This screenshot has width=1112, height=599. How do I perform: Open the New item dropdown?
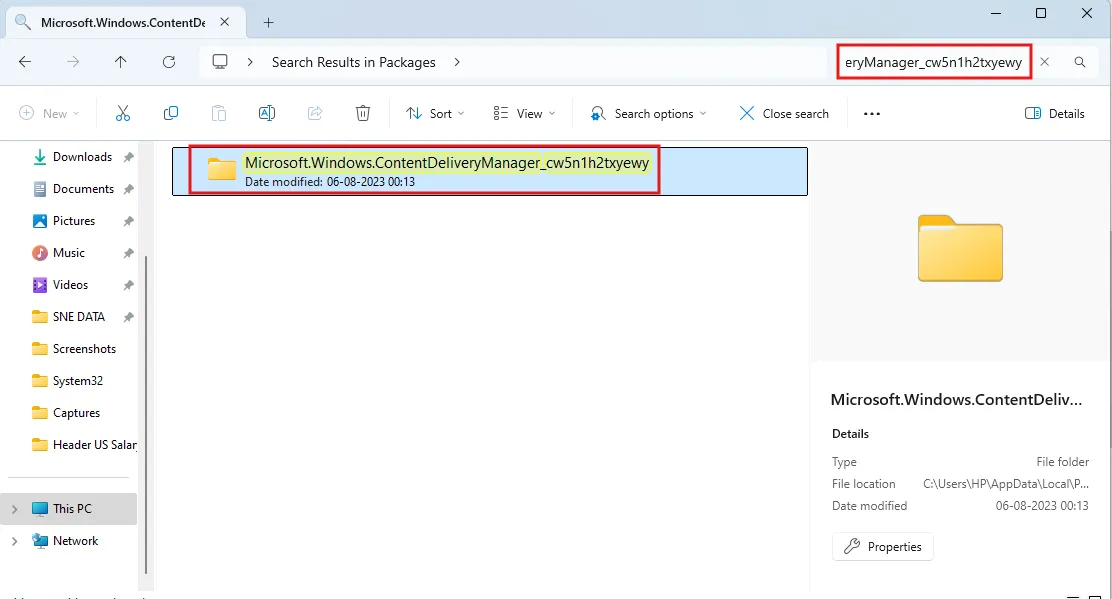click(x=48, y=113)
